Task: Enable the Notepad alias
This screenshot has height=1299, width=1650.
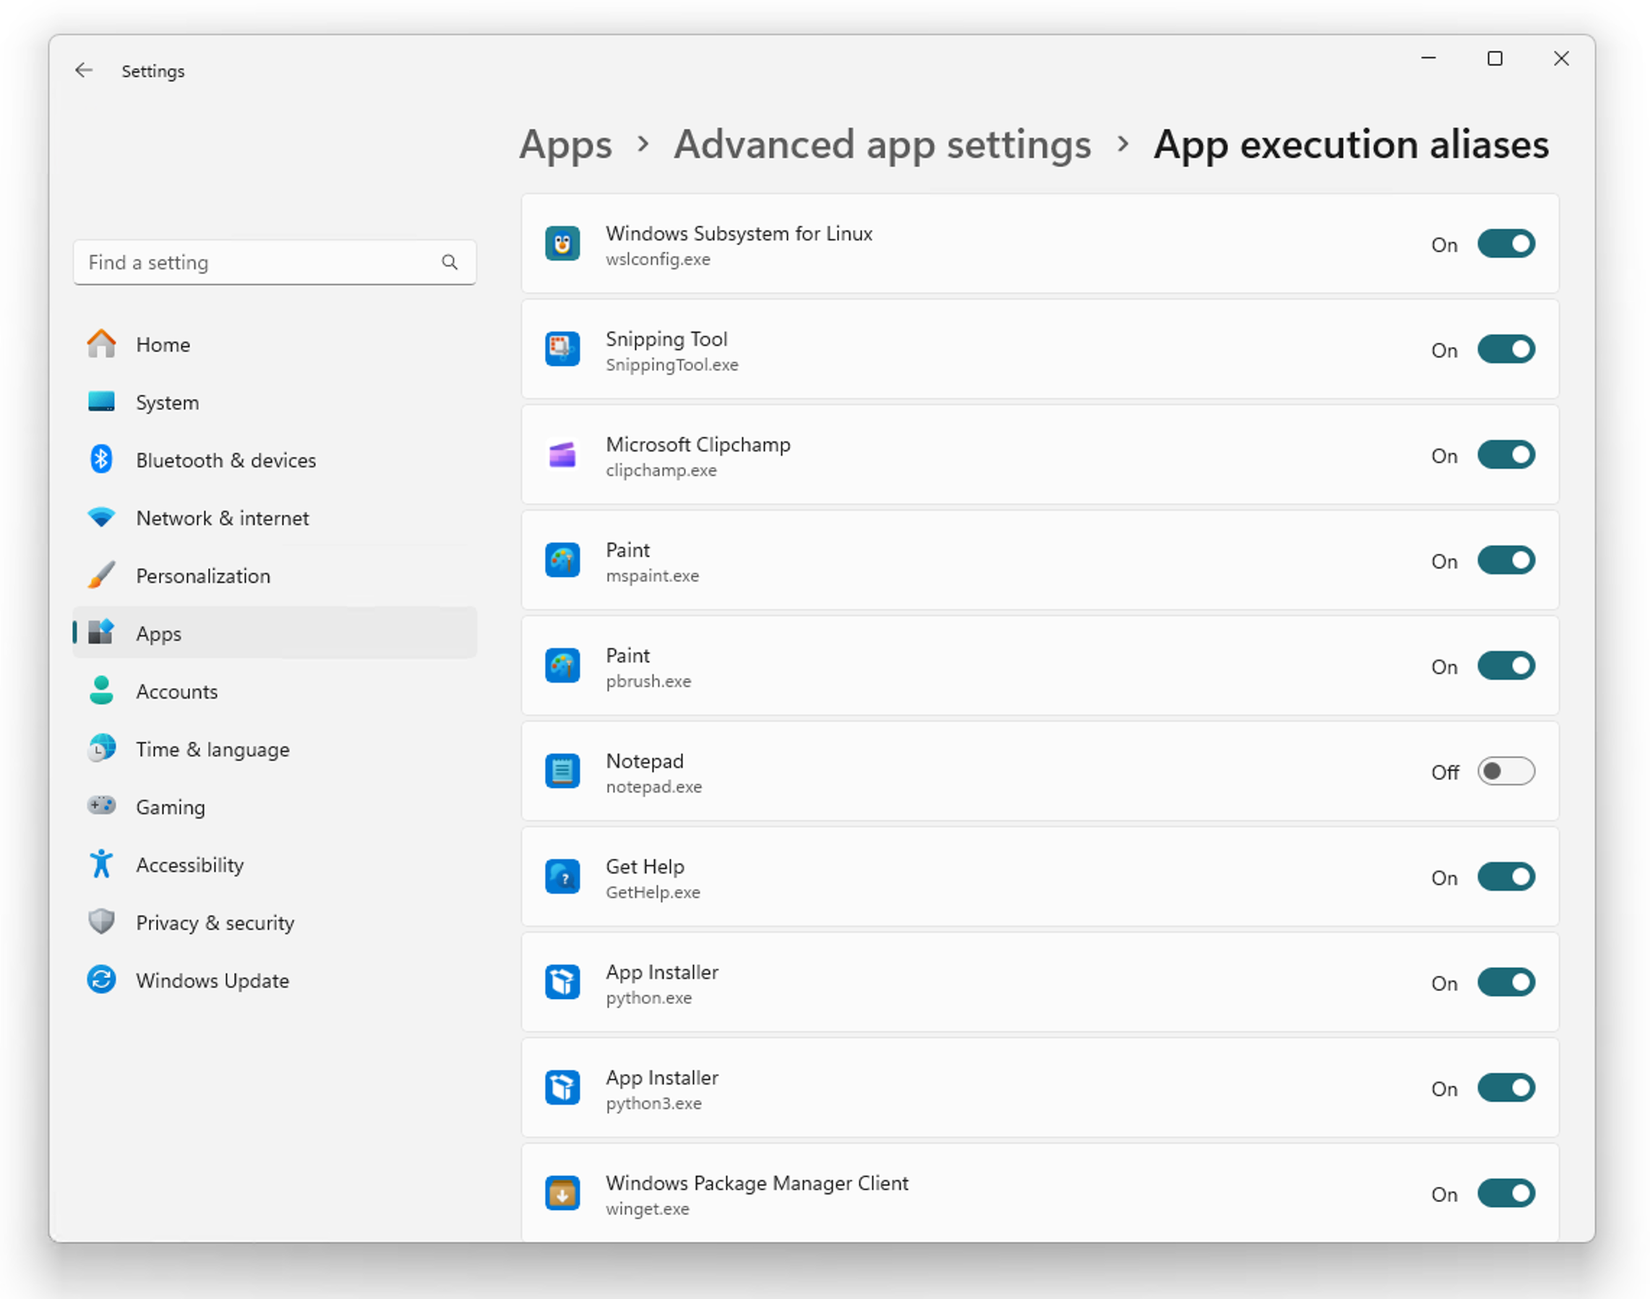Action: [1506, 771]
